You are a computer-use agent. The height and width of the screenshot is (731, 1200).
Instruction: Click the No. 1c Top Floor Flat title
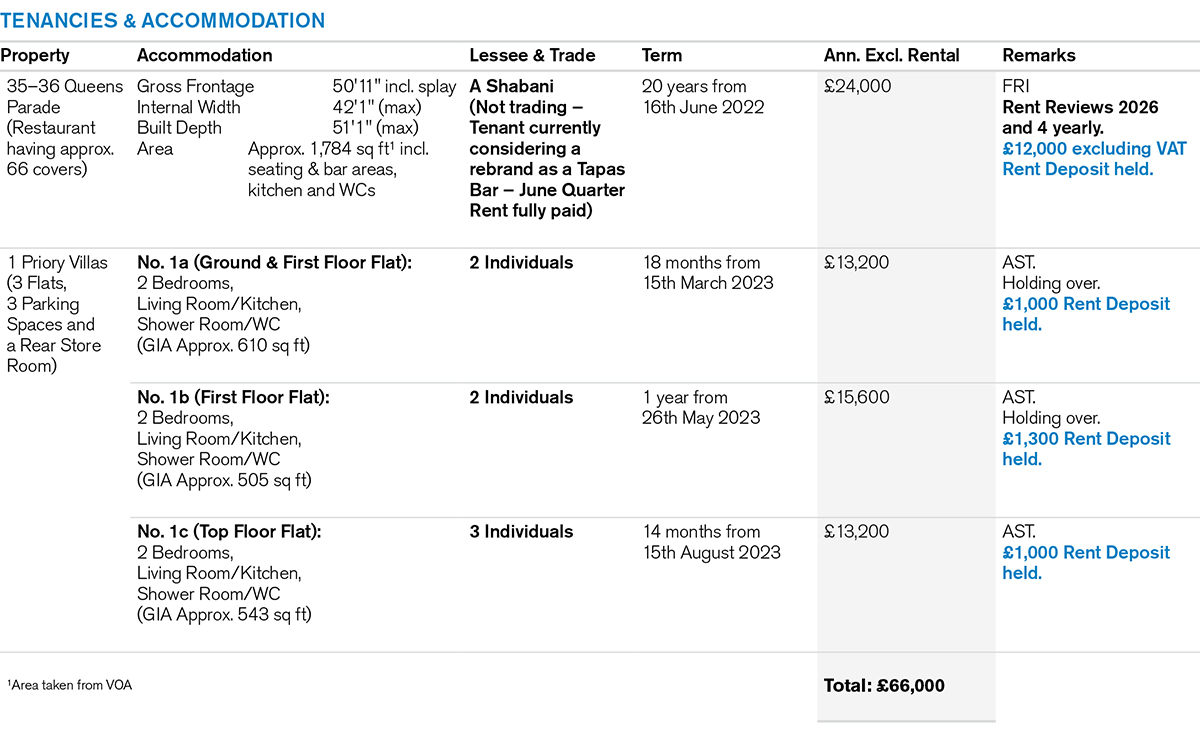click(x=229, y=532)
